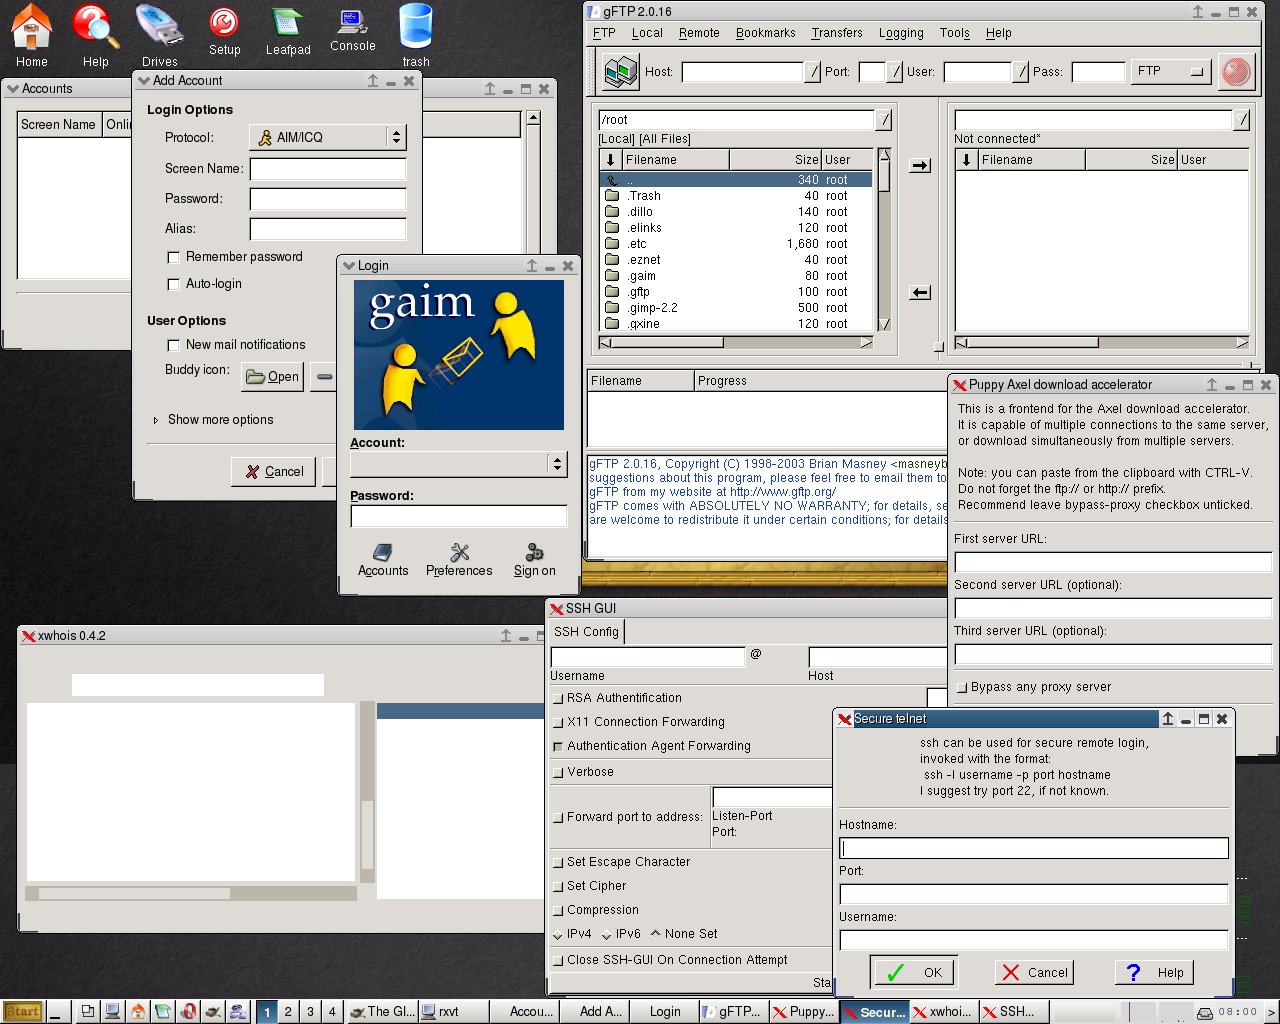The image size is (1280, 1024).
Task: Check Bypass any proxy server
Action: pos(962,687)
